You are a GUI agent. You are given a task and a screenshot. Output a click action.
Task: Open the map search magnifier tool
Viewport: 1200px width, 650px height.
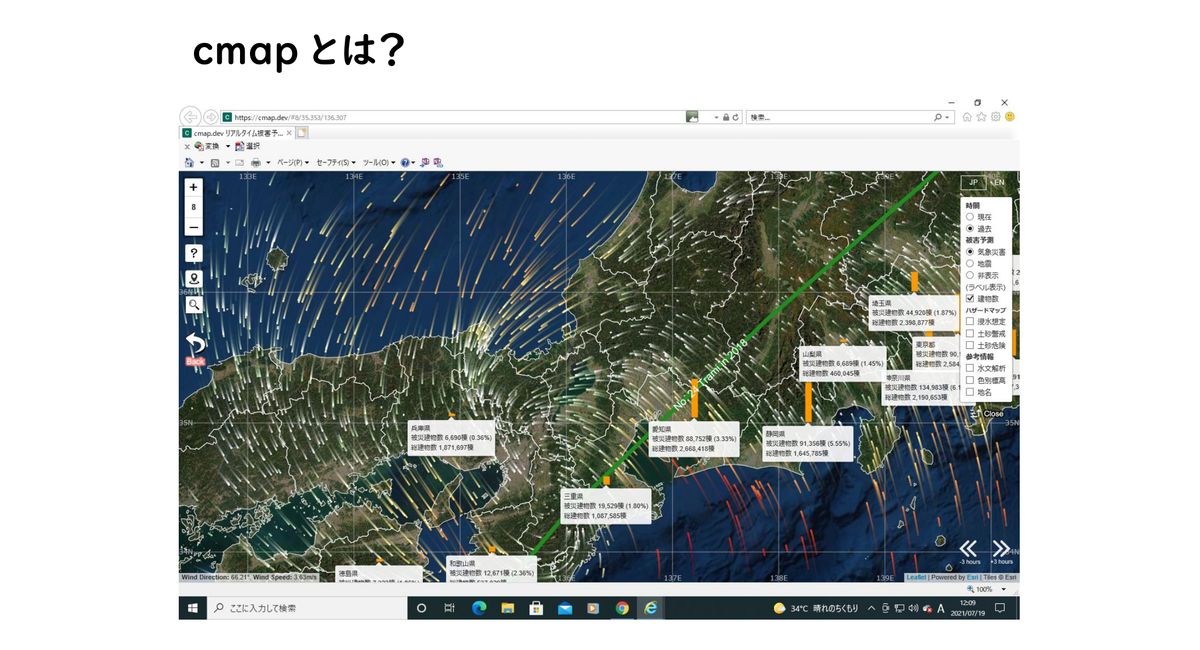click(194, 304)
